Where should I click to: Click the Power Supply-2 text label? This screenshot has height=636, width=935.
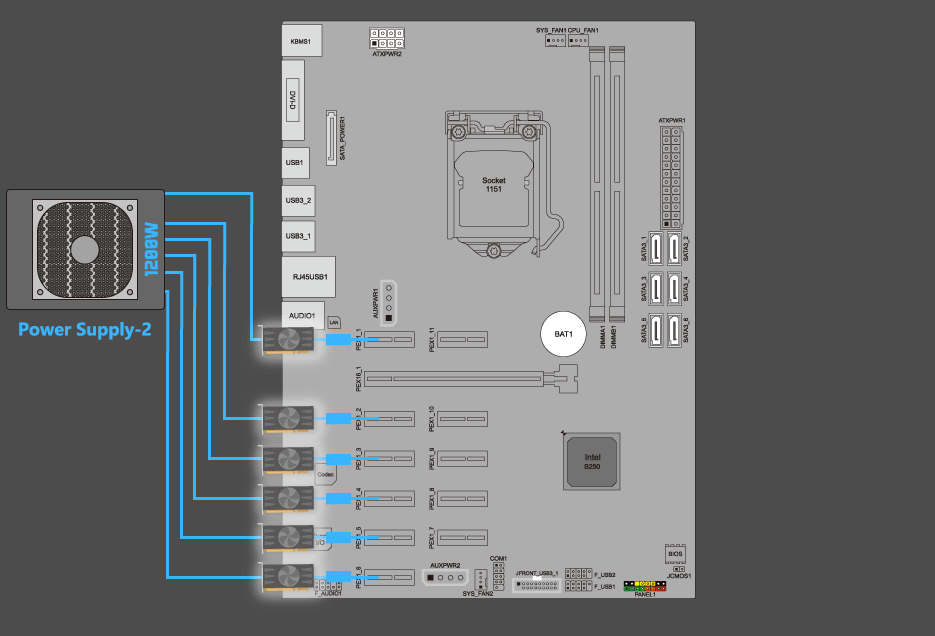pyautogui.click(x=85, y=328)
